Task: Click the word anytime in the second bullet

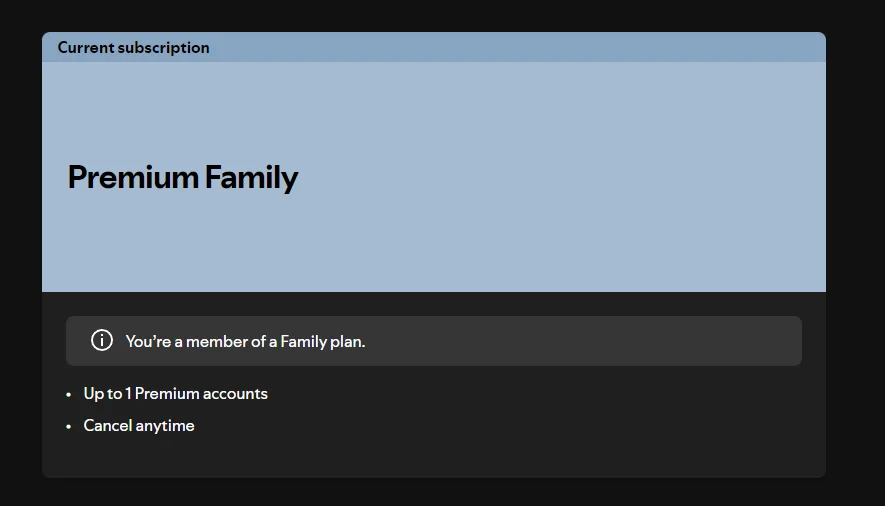Action: click(165, 426)
